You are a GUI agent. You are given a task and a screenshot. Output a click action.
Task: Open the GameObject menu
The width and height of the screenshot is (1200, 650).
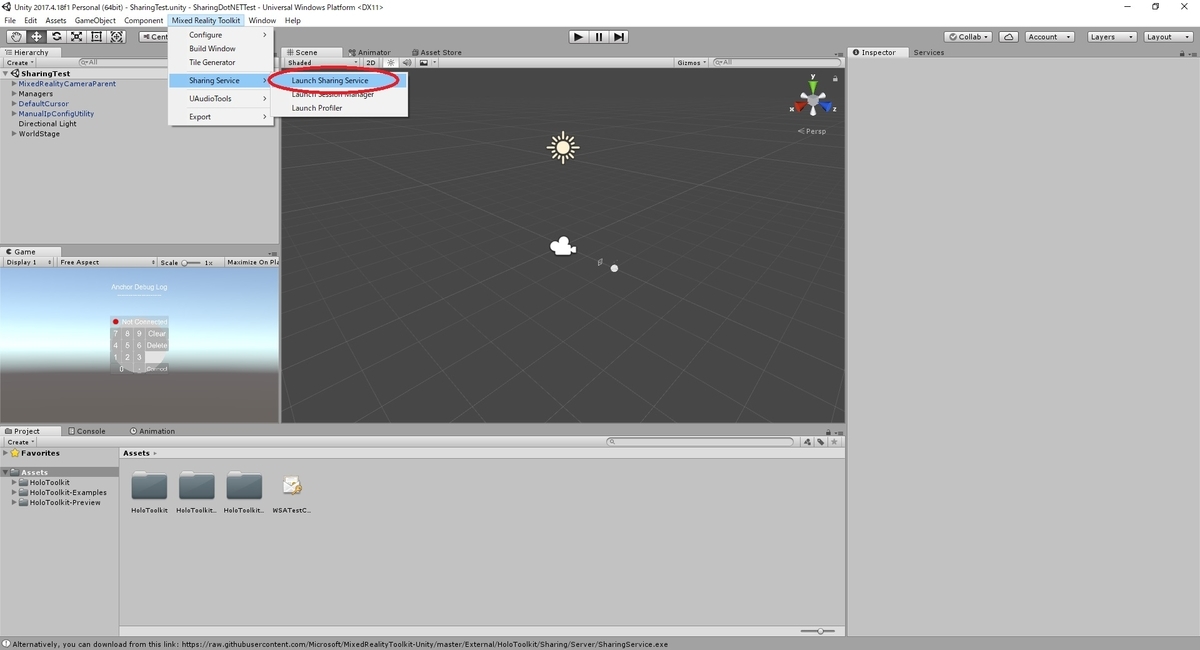point(95,20)
